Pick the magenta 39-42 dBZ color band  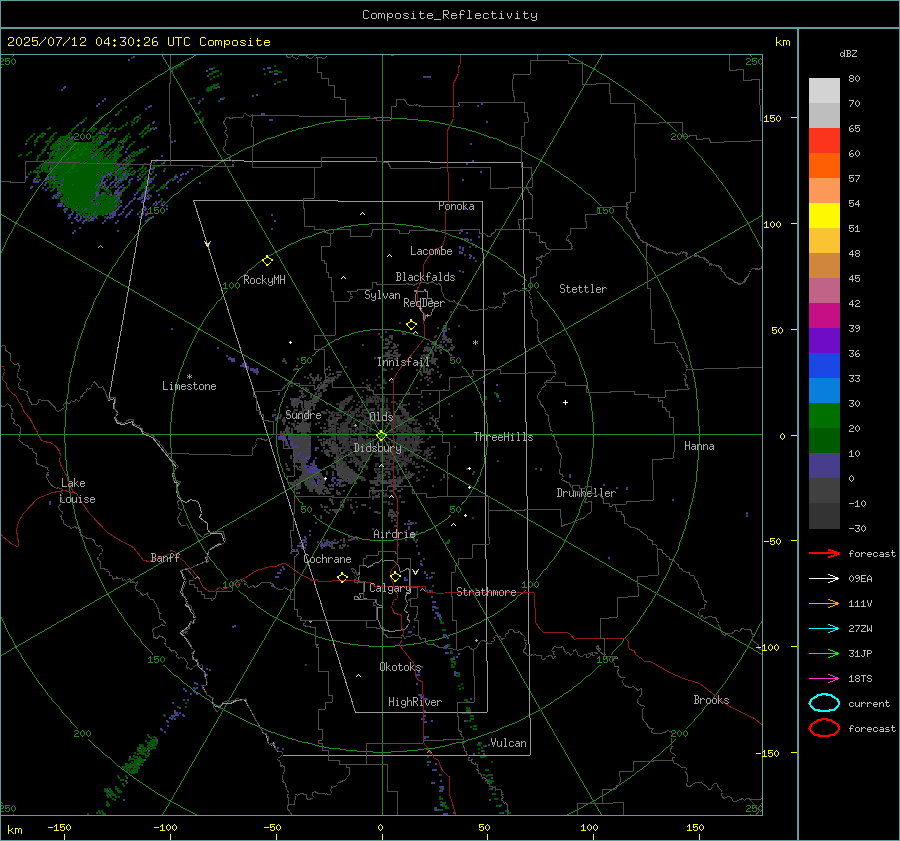[x=824, y=316]
